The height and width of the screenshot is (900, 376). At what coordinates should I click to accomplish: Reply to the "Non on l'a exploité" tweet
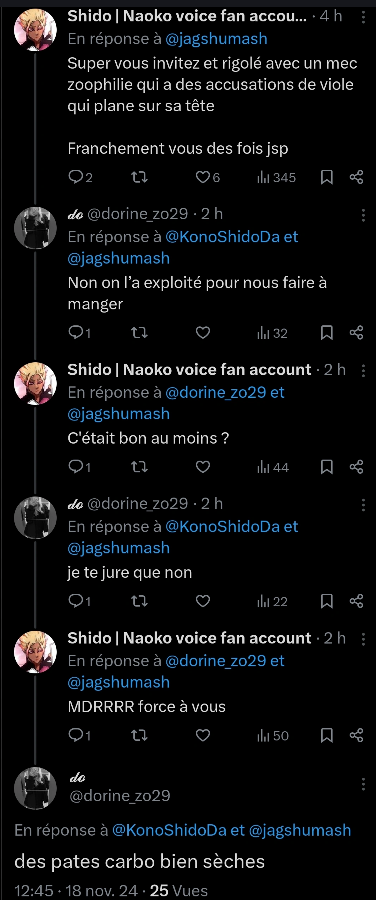[x=79, y=333]
